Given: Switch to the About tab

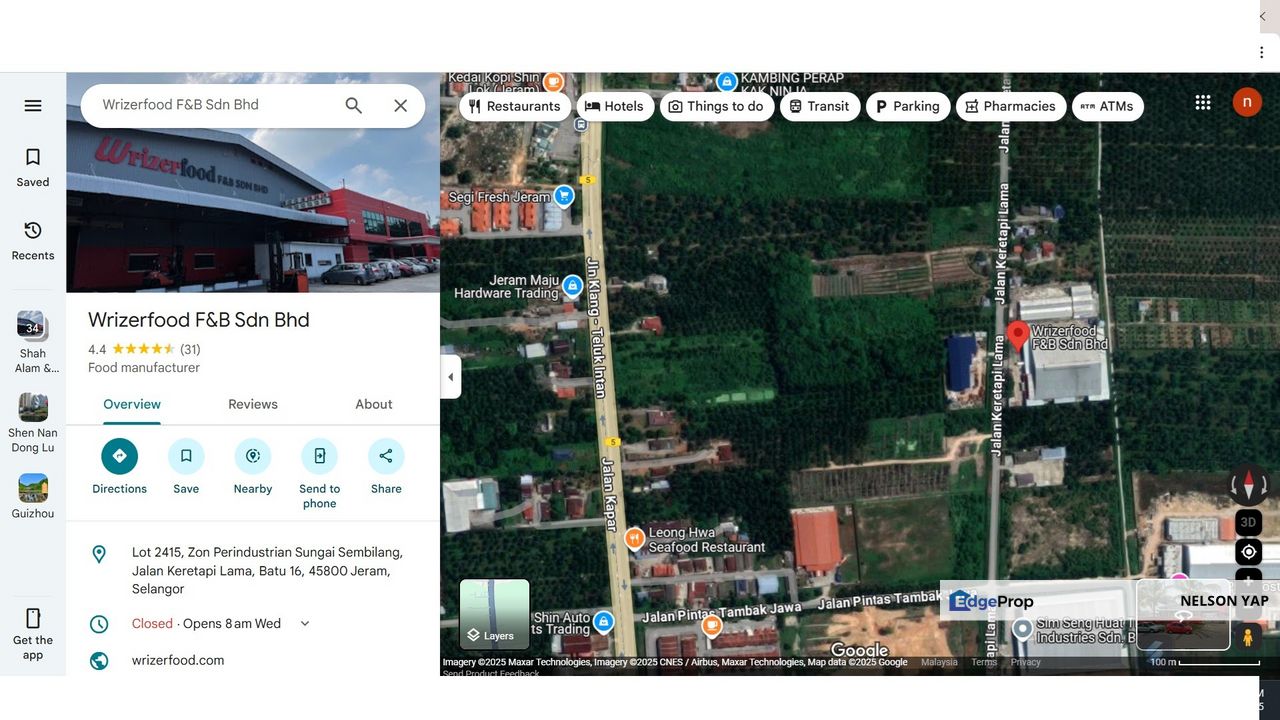Looking at the screenshot, I should click(x=374, y=404).
